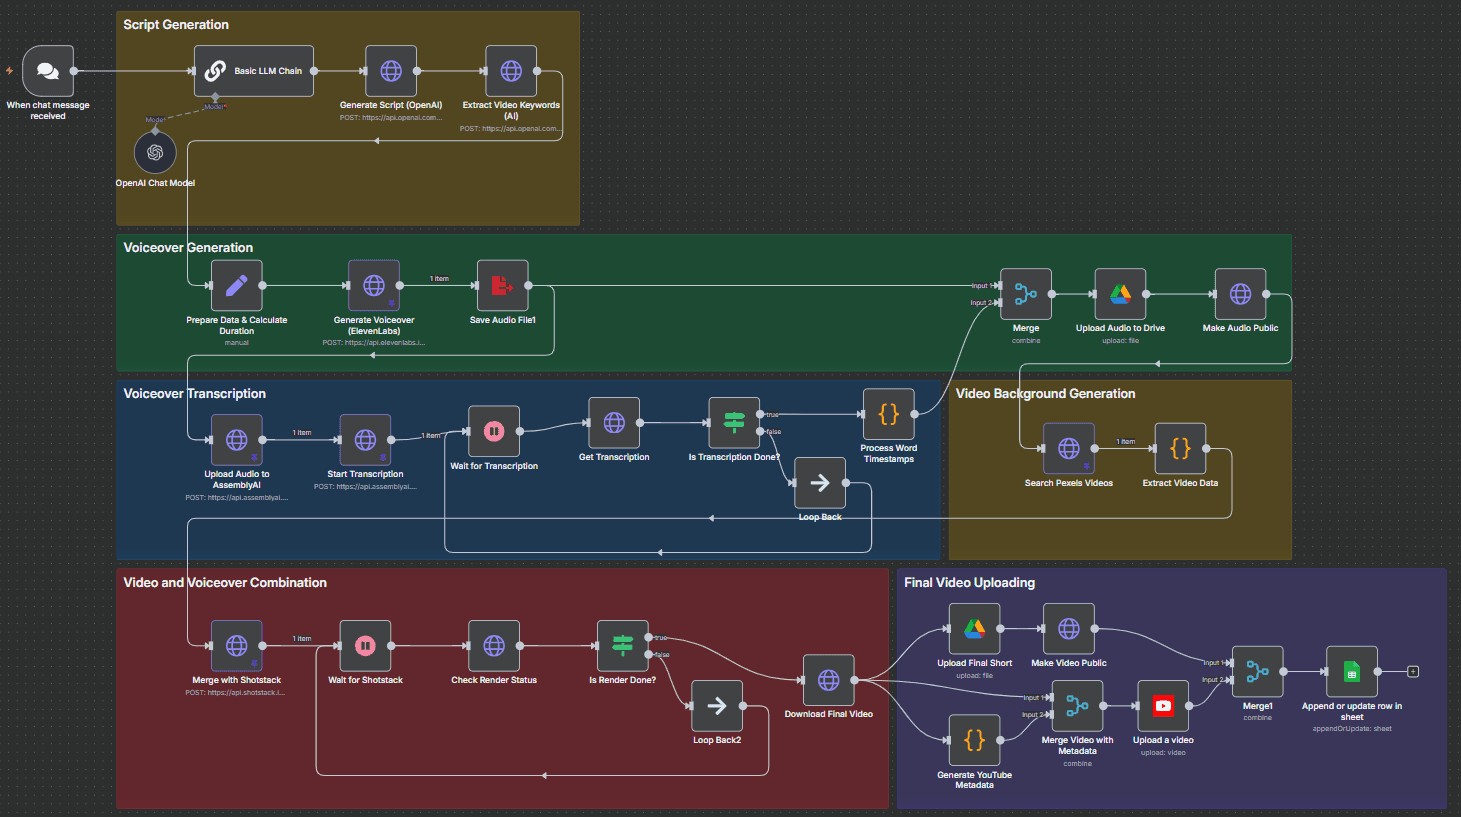
Task: Open the OpenAI Chat Model node
Action: (x=155, y=152)
